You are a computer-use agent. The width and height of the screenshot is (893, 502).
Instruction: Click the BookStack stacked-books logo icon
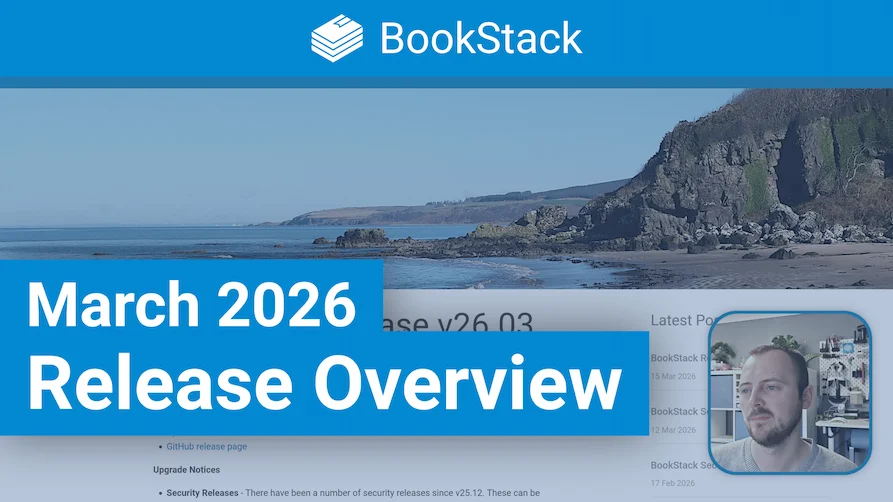(336, 38)
